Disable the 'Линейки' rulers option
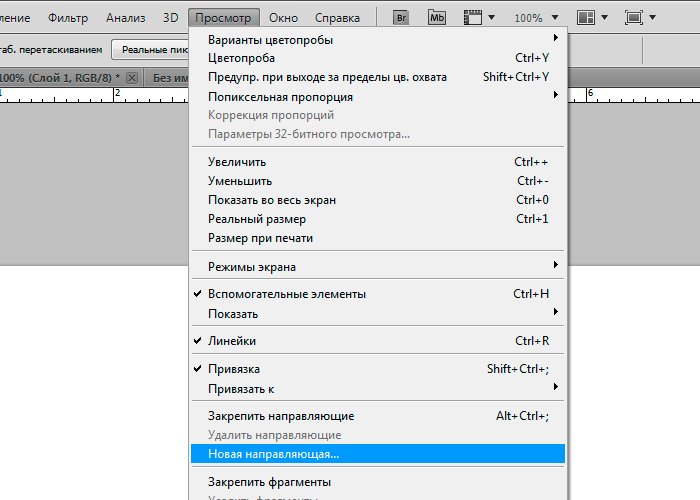700x500 pixels. click(x=232, y=341)
